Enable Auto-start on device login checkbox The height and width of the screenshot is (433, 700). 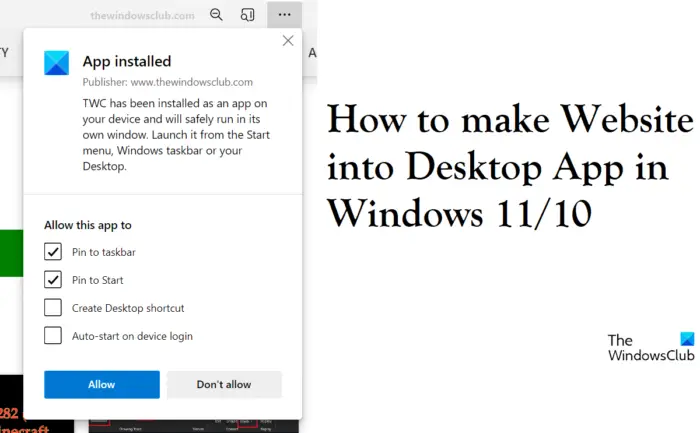(x=53, y=335)
